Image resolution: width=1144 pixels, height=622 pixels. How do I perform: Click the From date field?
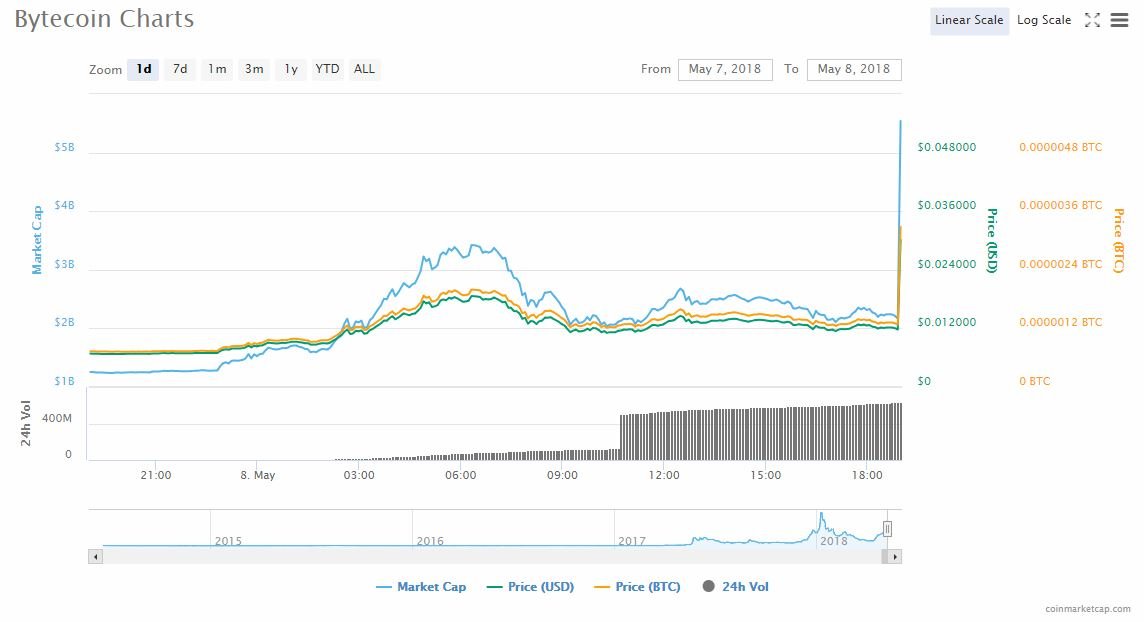coord(725,69)
